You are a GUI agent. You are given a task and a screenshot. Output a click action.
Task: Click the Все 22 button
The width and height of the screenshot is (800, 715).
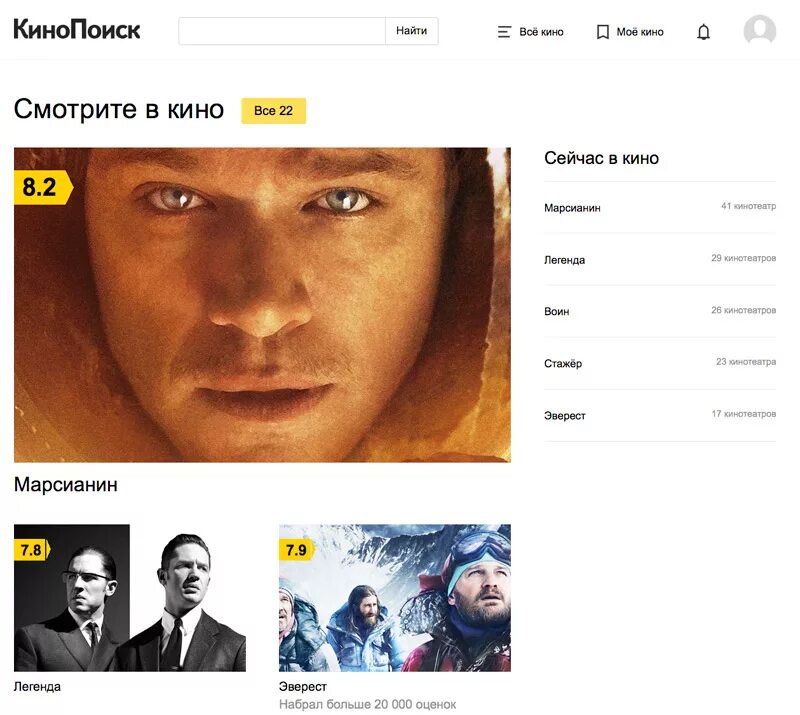coord(273,111)
